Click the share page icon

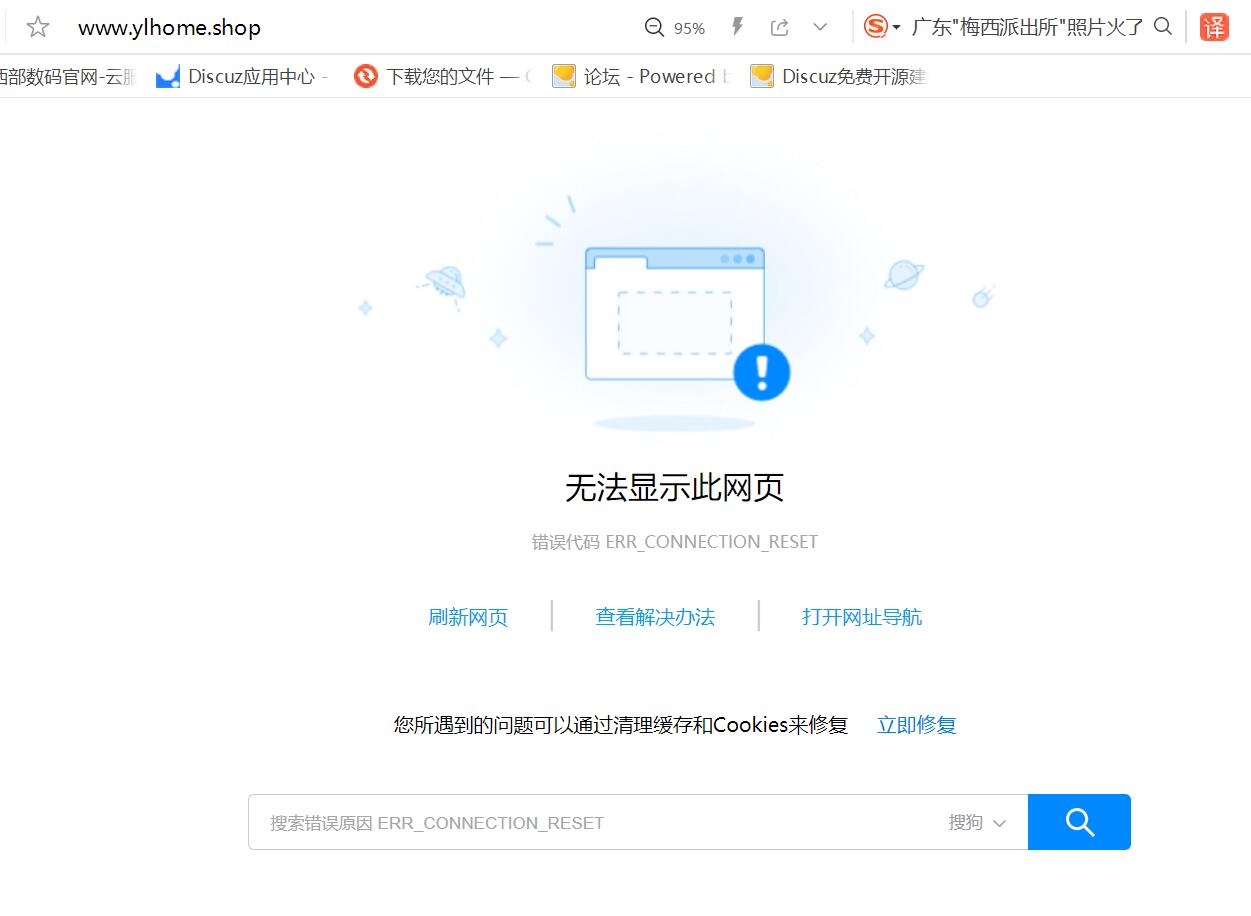(780, 27)
